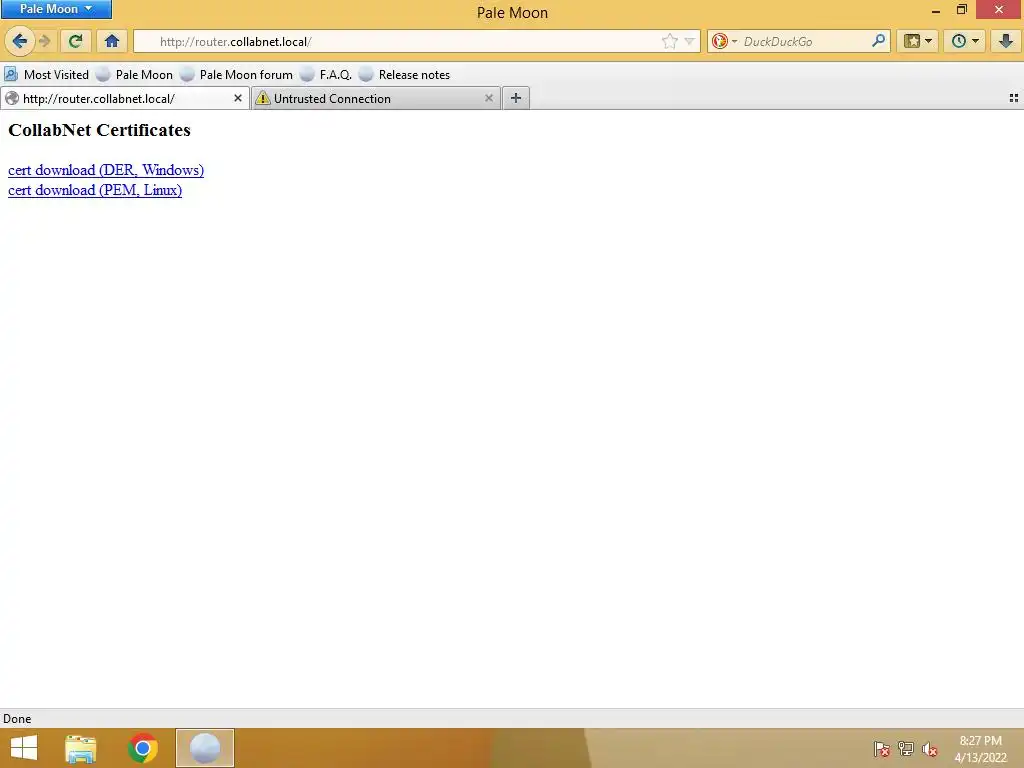Click the CollabNet Certificates heading
This screenshot has height=768, width=1024.
tap(99, 130)
